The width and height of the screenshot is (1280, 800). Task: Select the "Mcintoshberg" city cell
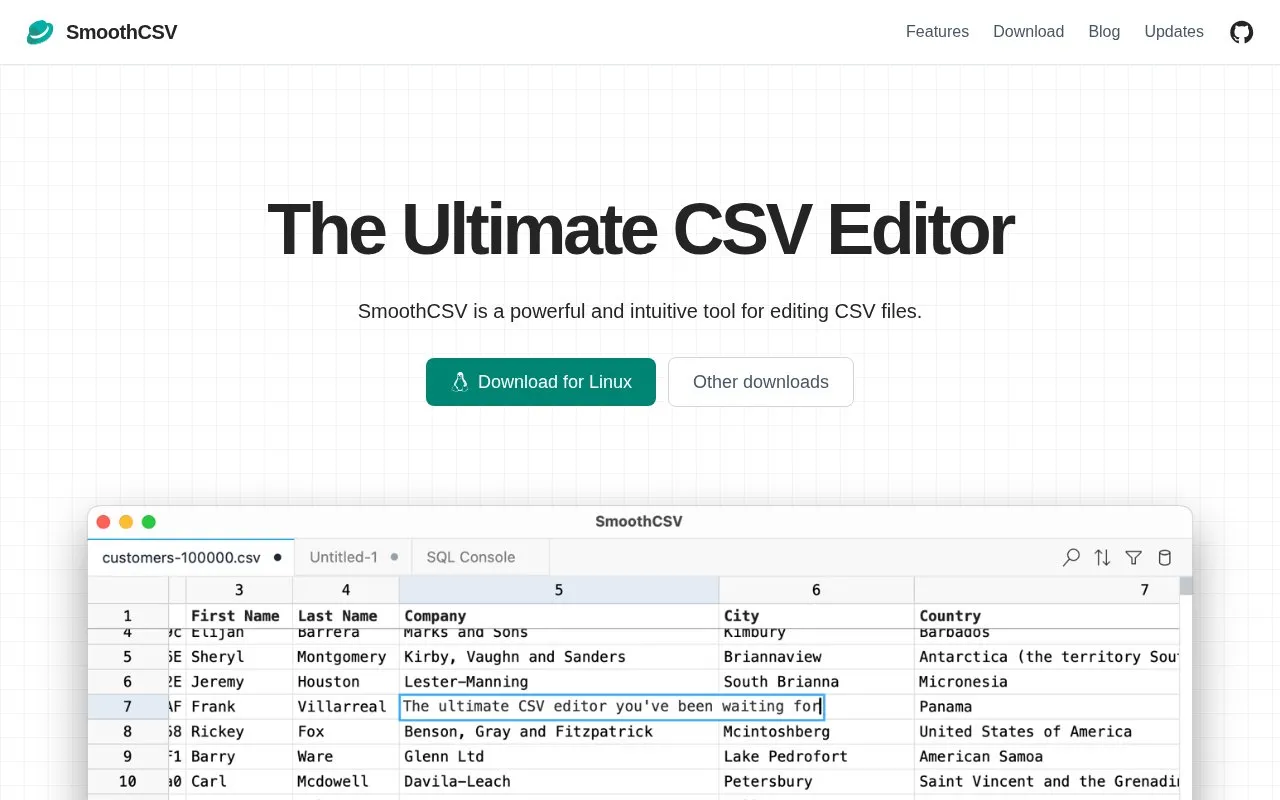[816, 732]
